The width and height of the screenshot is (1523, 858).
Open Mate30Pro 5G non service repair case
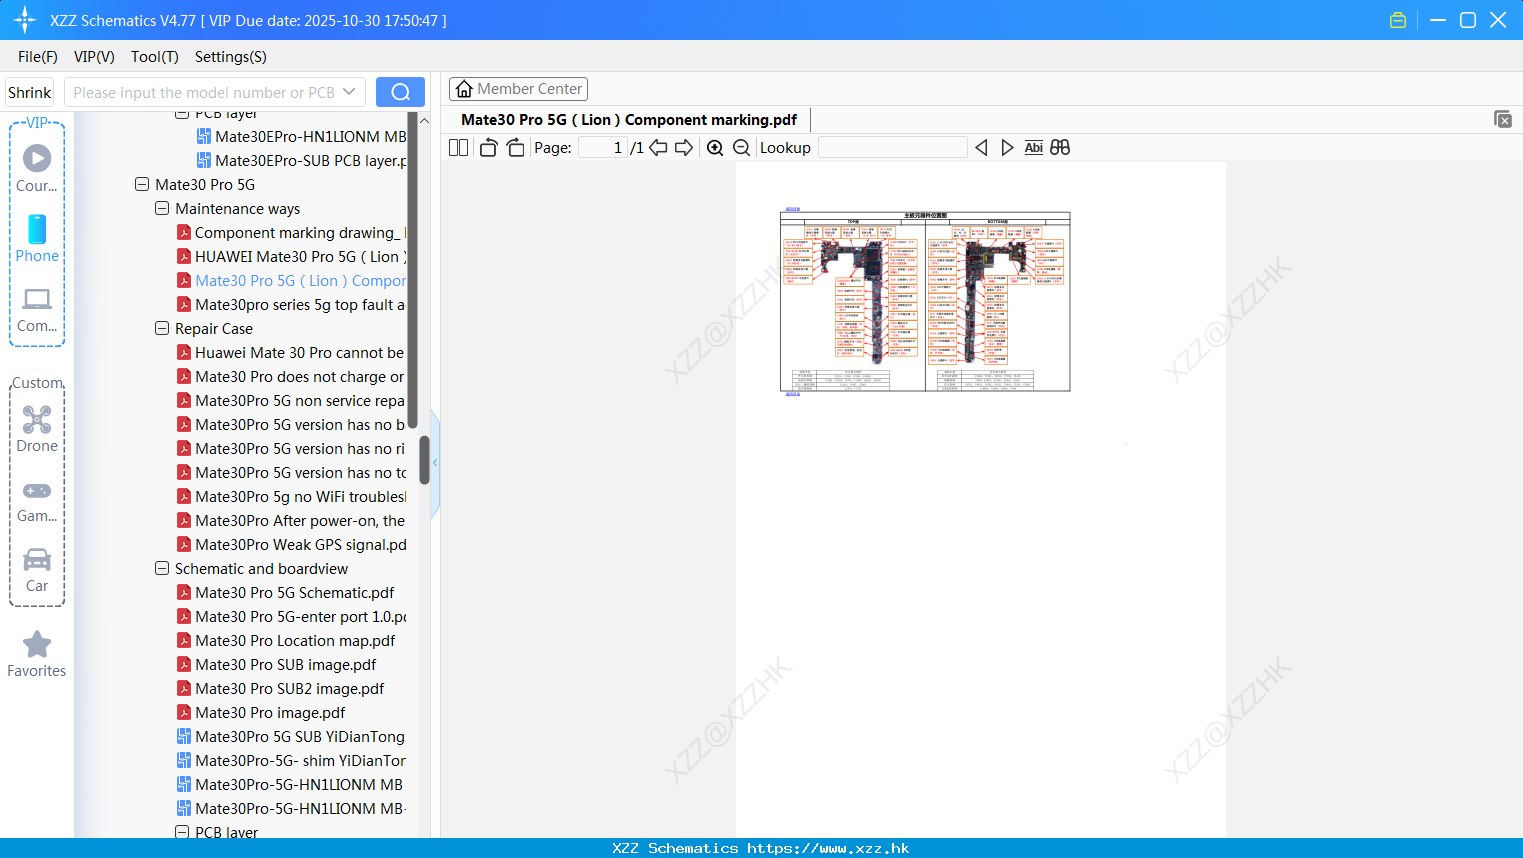pyautogui.click(x=291, y=401)
